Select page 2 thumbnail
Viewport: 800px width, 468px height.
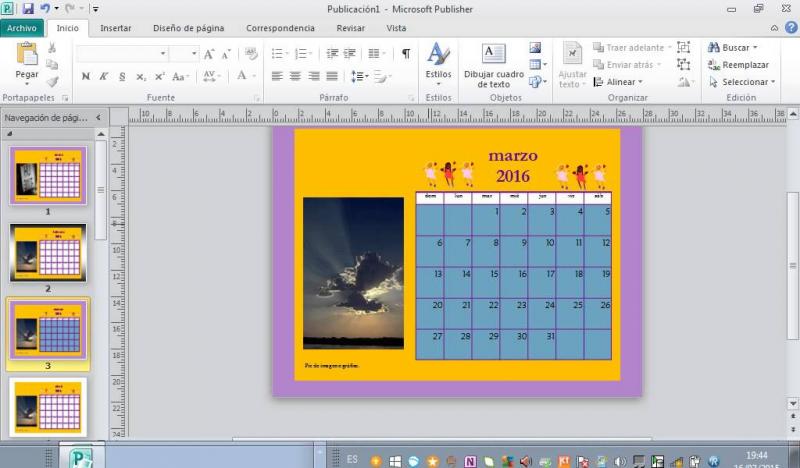pyautogui.click(x=48, y=253)
